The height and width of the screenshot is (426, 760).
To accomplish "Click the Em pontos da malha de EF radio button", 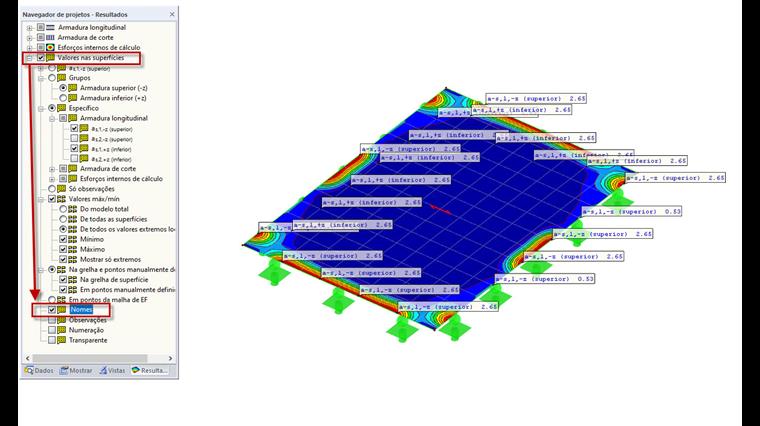I will tap(52, 300).
